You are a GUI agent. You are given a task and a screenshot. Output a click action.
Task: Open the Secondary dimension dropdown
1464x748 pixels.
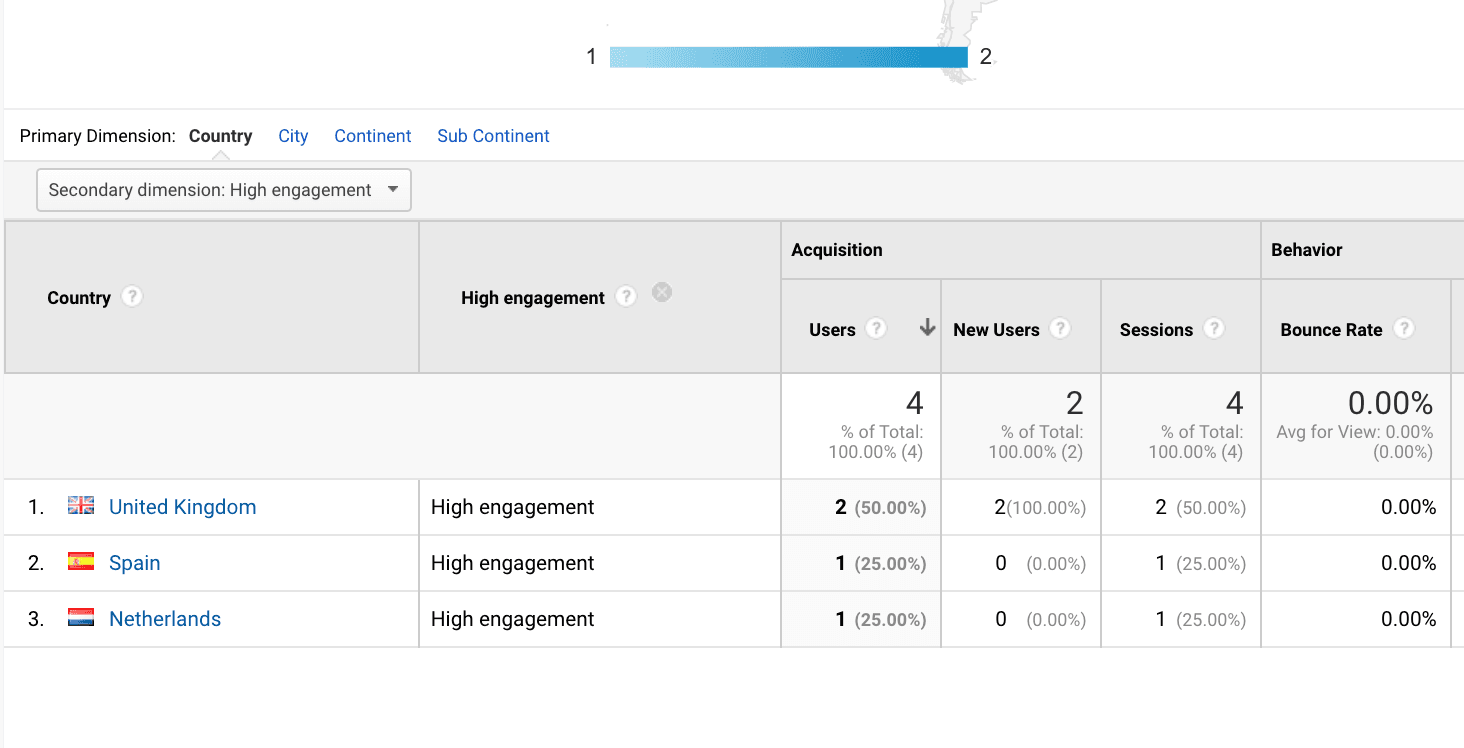click(224, 190)
